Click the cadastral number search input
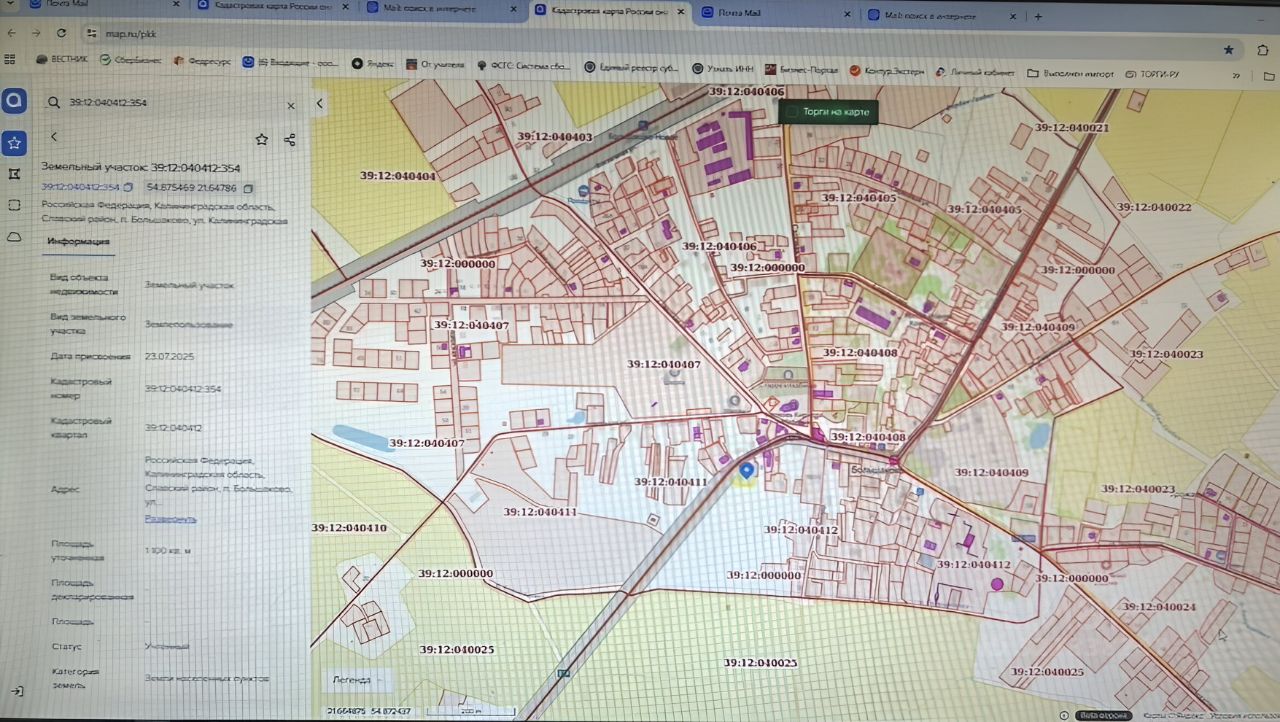 175,104
